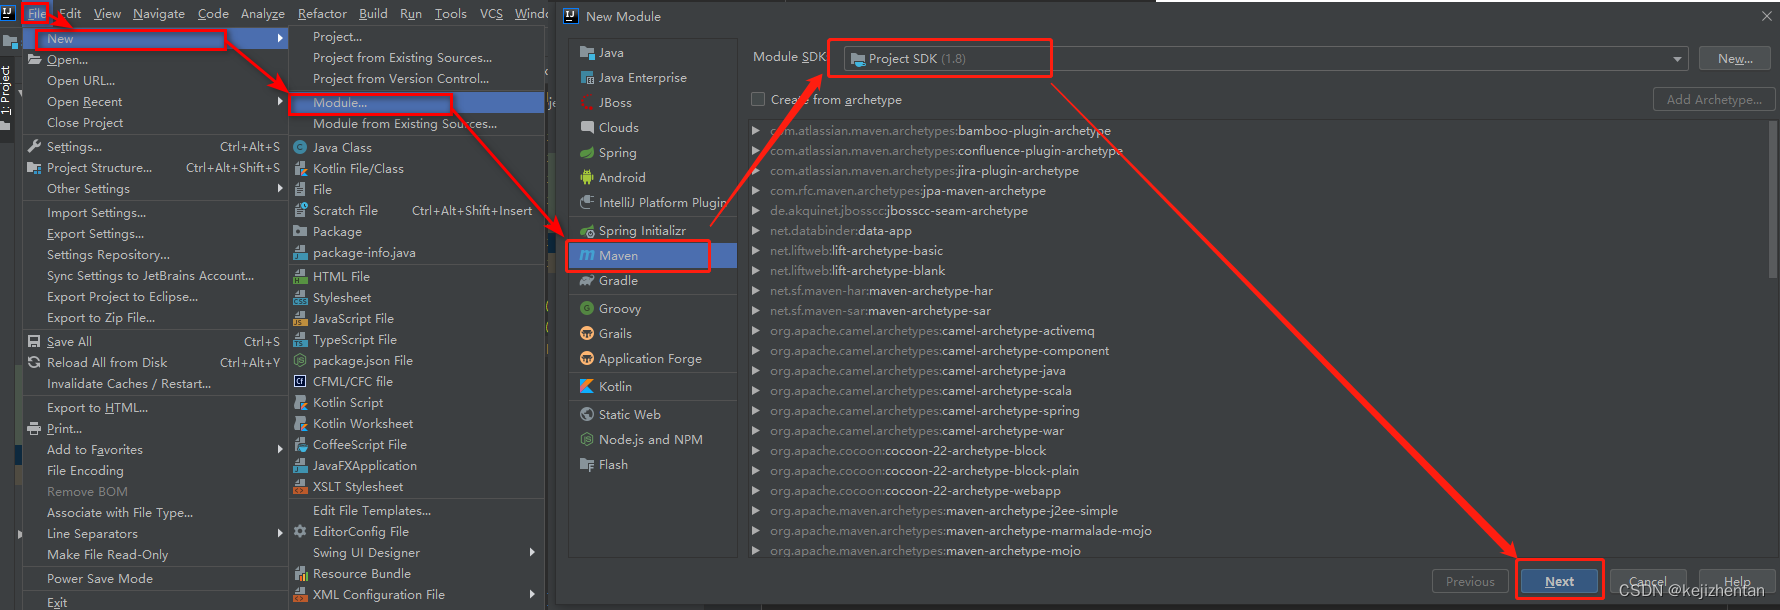Select the Android robot icon
Screen dimensions: 1780x610
point(587,178)
